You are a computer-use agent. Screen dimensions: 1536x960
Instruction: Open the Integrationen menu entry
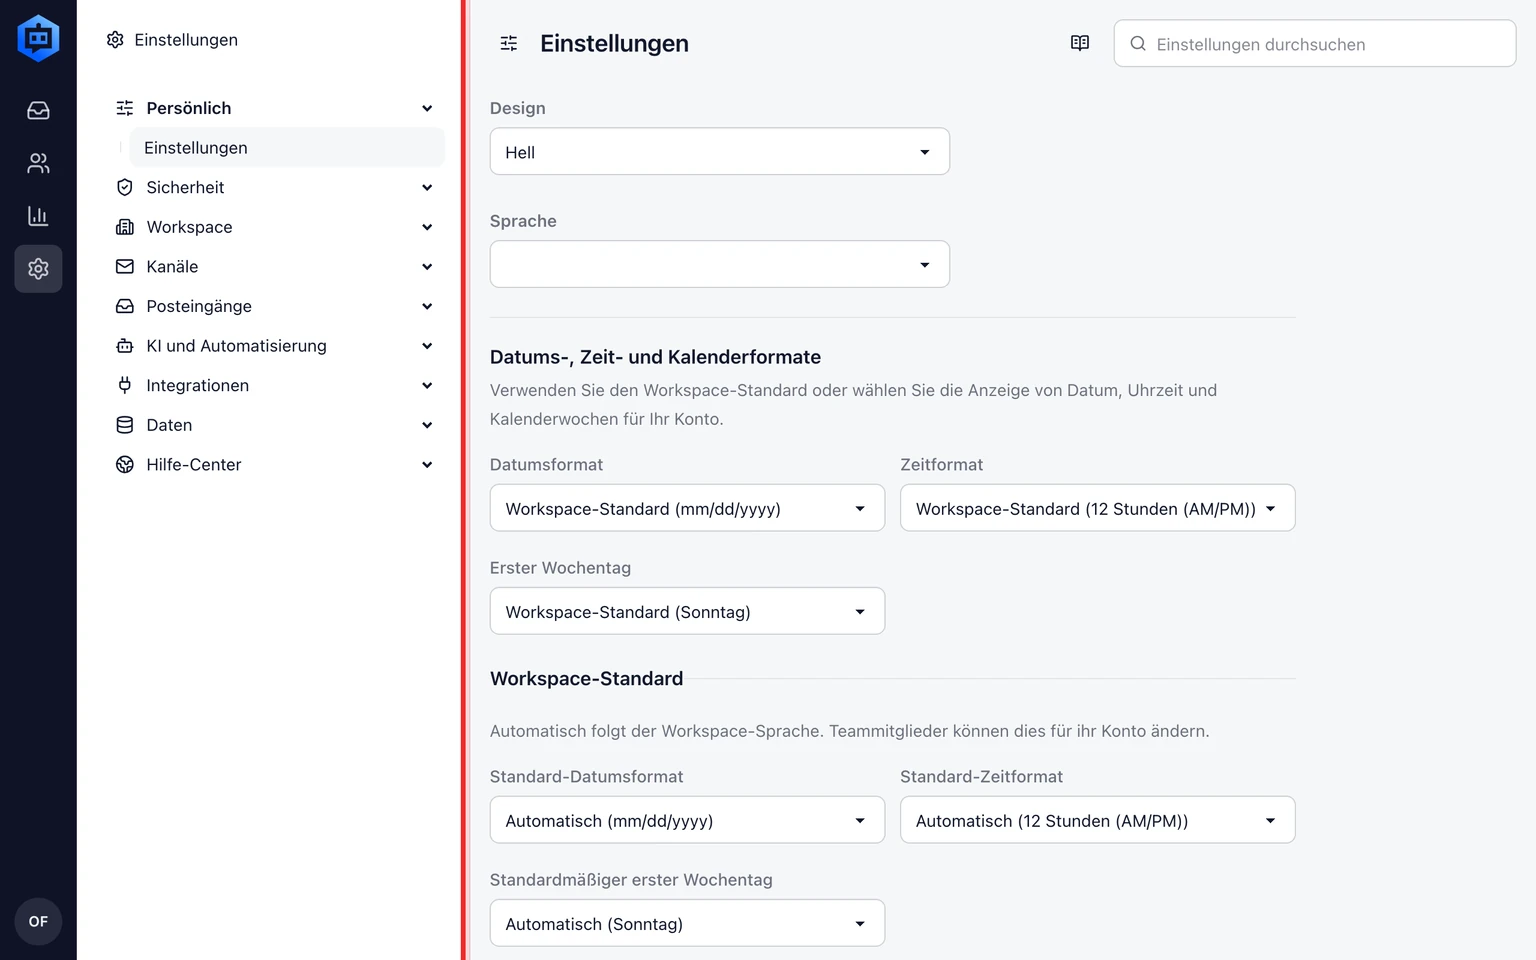click(x=275, y=385)
